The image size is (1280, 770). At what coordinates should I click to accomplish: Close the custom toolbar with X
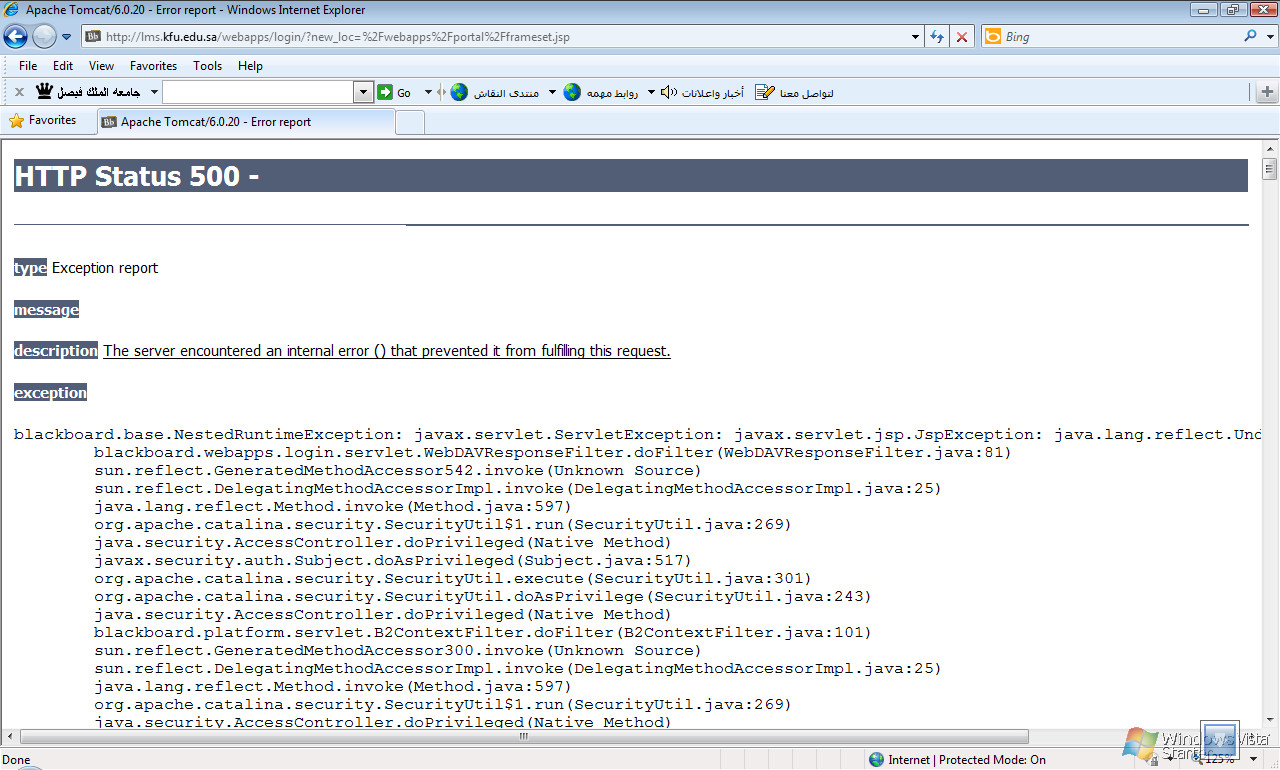tap(19, 92)
